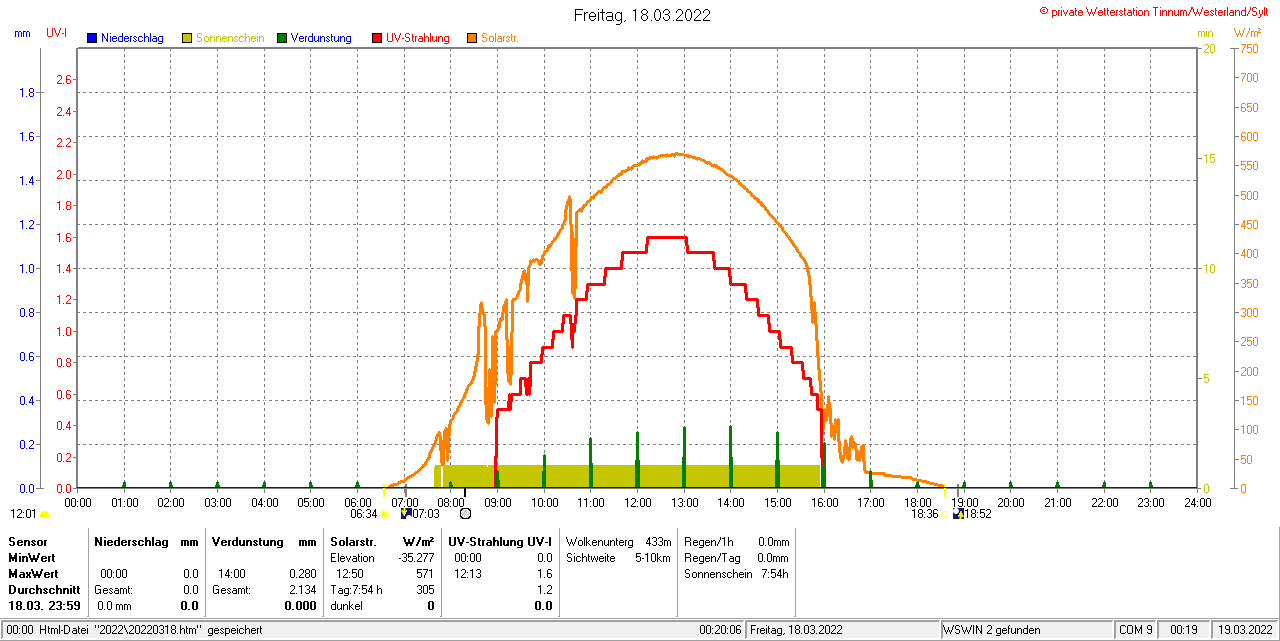This screenshot has height=641, width=1280.
Task: Click the moonset icon beside 07:03
Action: (x=406, y=513)
